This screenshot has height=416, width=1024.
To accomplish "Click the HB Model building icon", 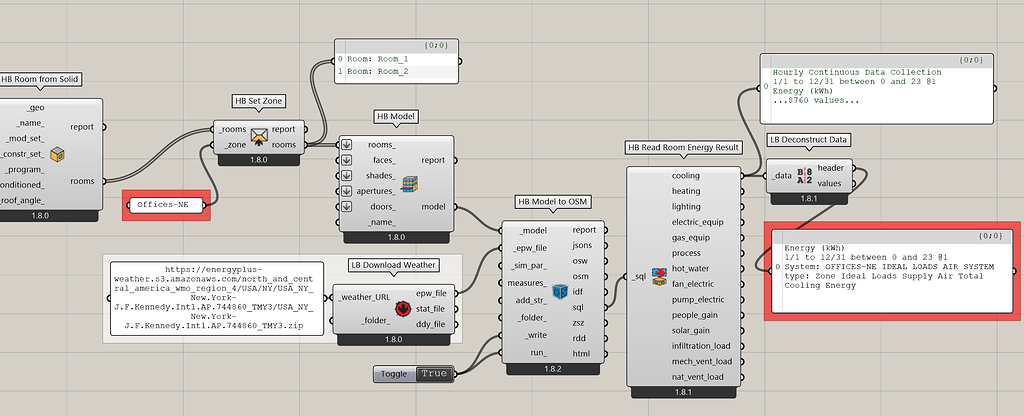I will click(x=409, y=184).
